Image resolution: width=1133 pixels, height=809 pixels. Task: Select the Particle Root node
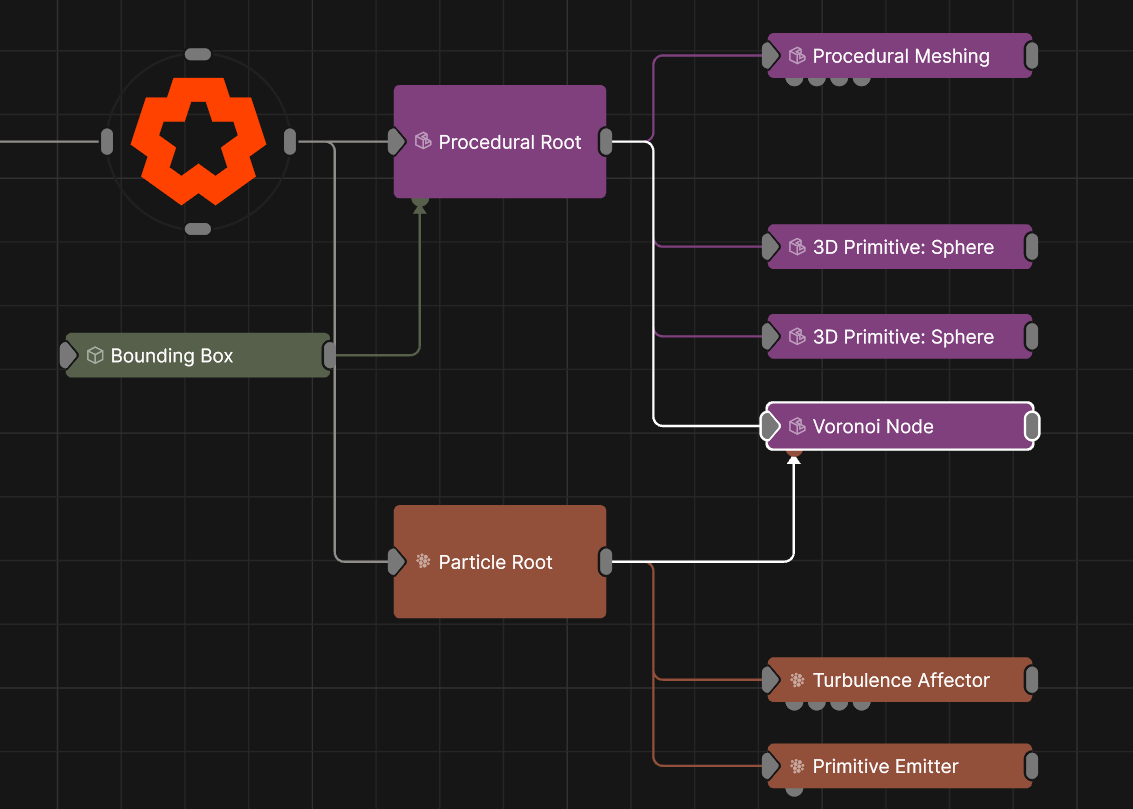point(500,590)
